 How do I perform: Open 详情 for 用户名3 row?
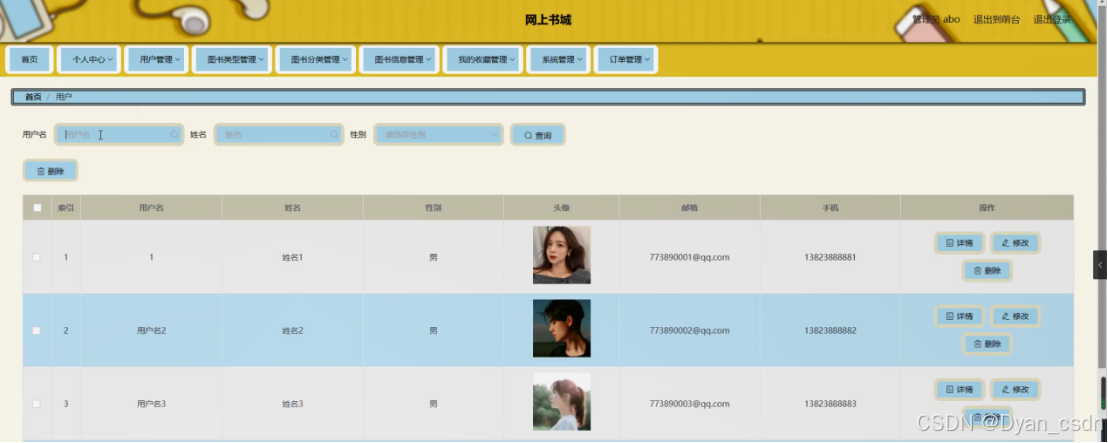coord(960,389)
